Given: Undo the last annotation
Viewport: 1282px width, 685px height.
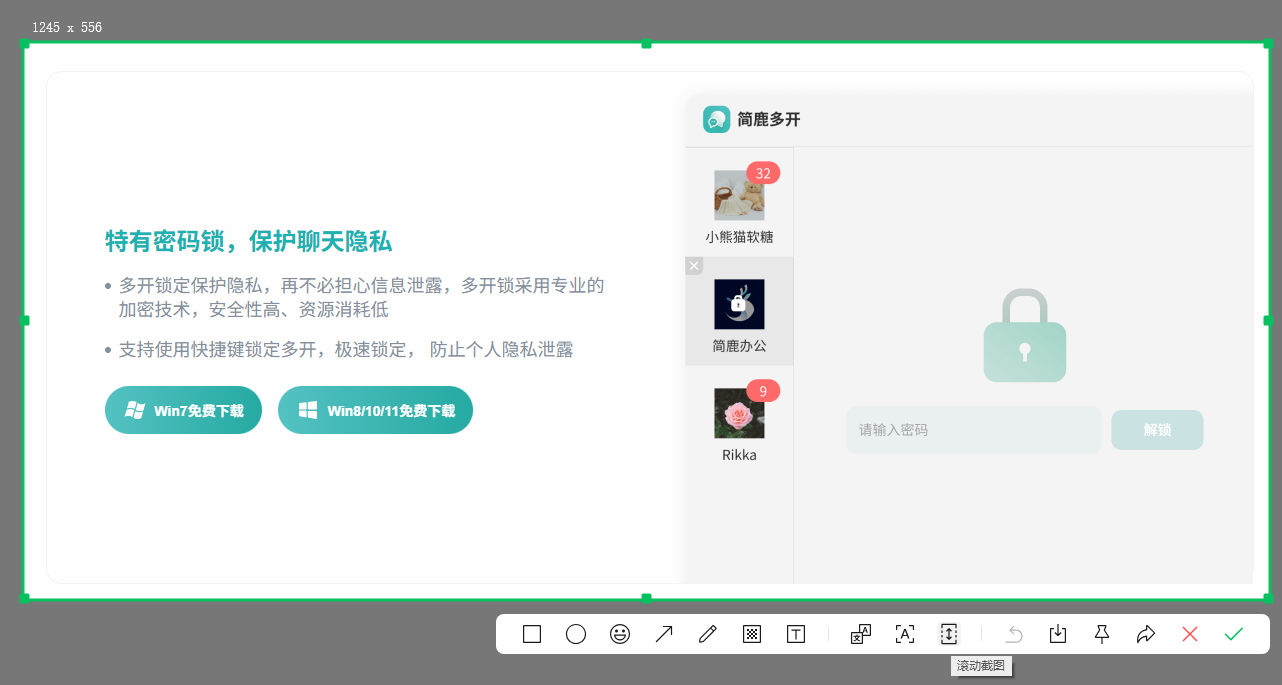Looking at the screenshot, I should (x=1013, y=634).
